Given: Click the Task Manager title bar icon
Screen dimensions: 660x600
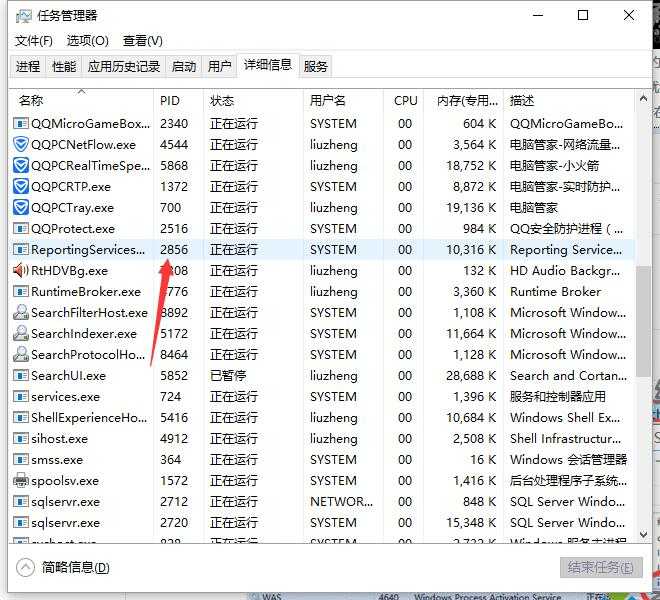Looking at the screenshot, I should (24, 16).
